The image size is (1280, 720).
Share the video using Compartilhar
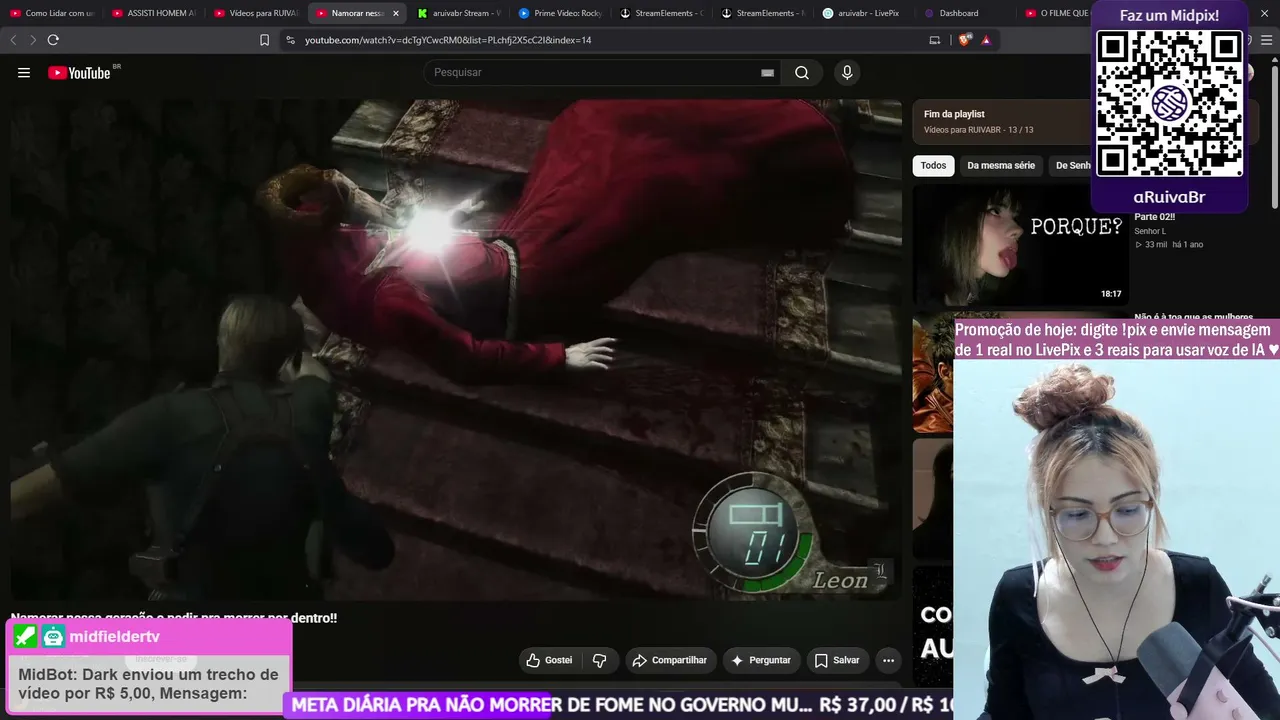(x=670, y=660)
